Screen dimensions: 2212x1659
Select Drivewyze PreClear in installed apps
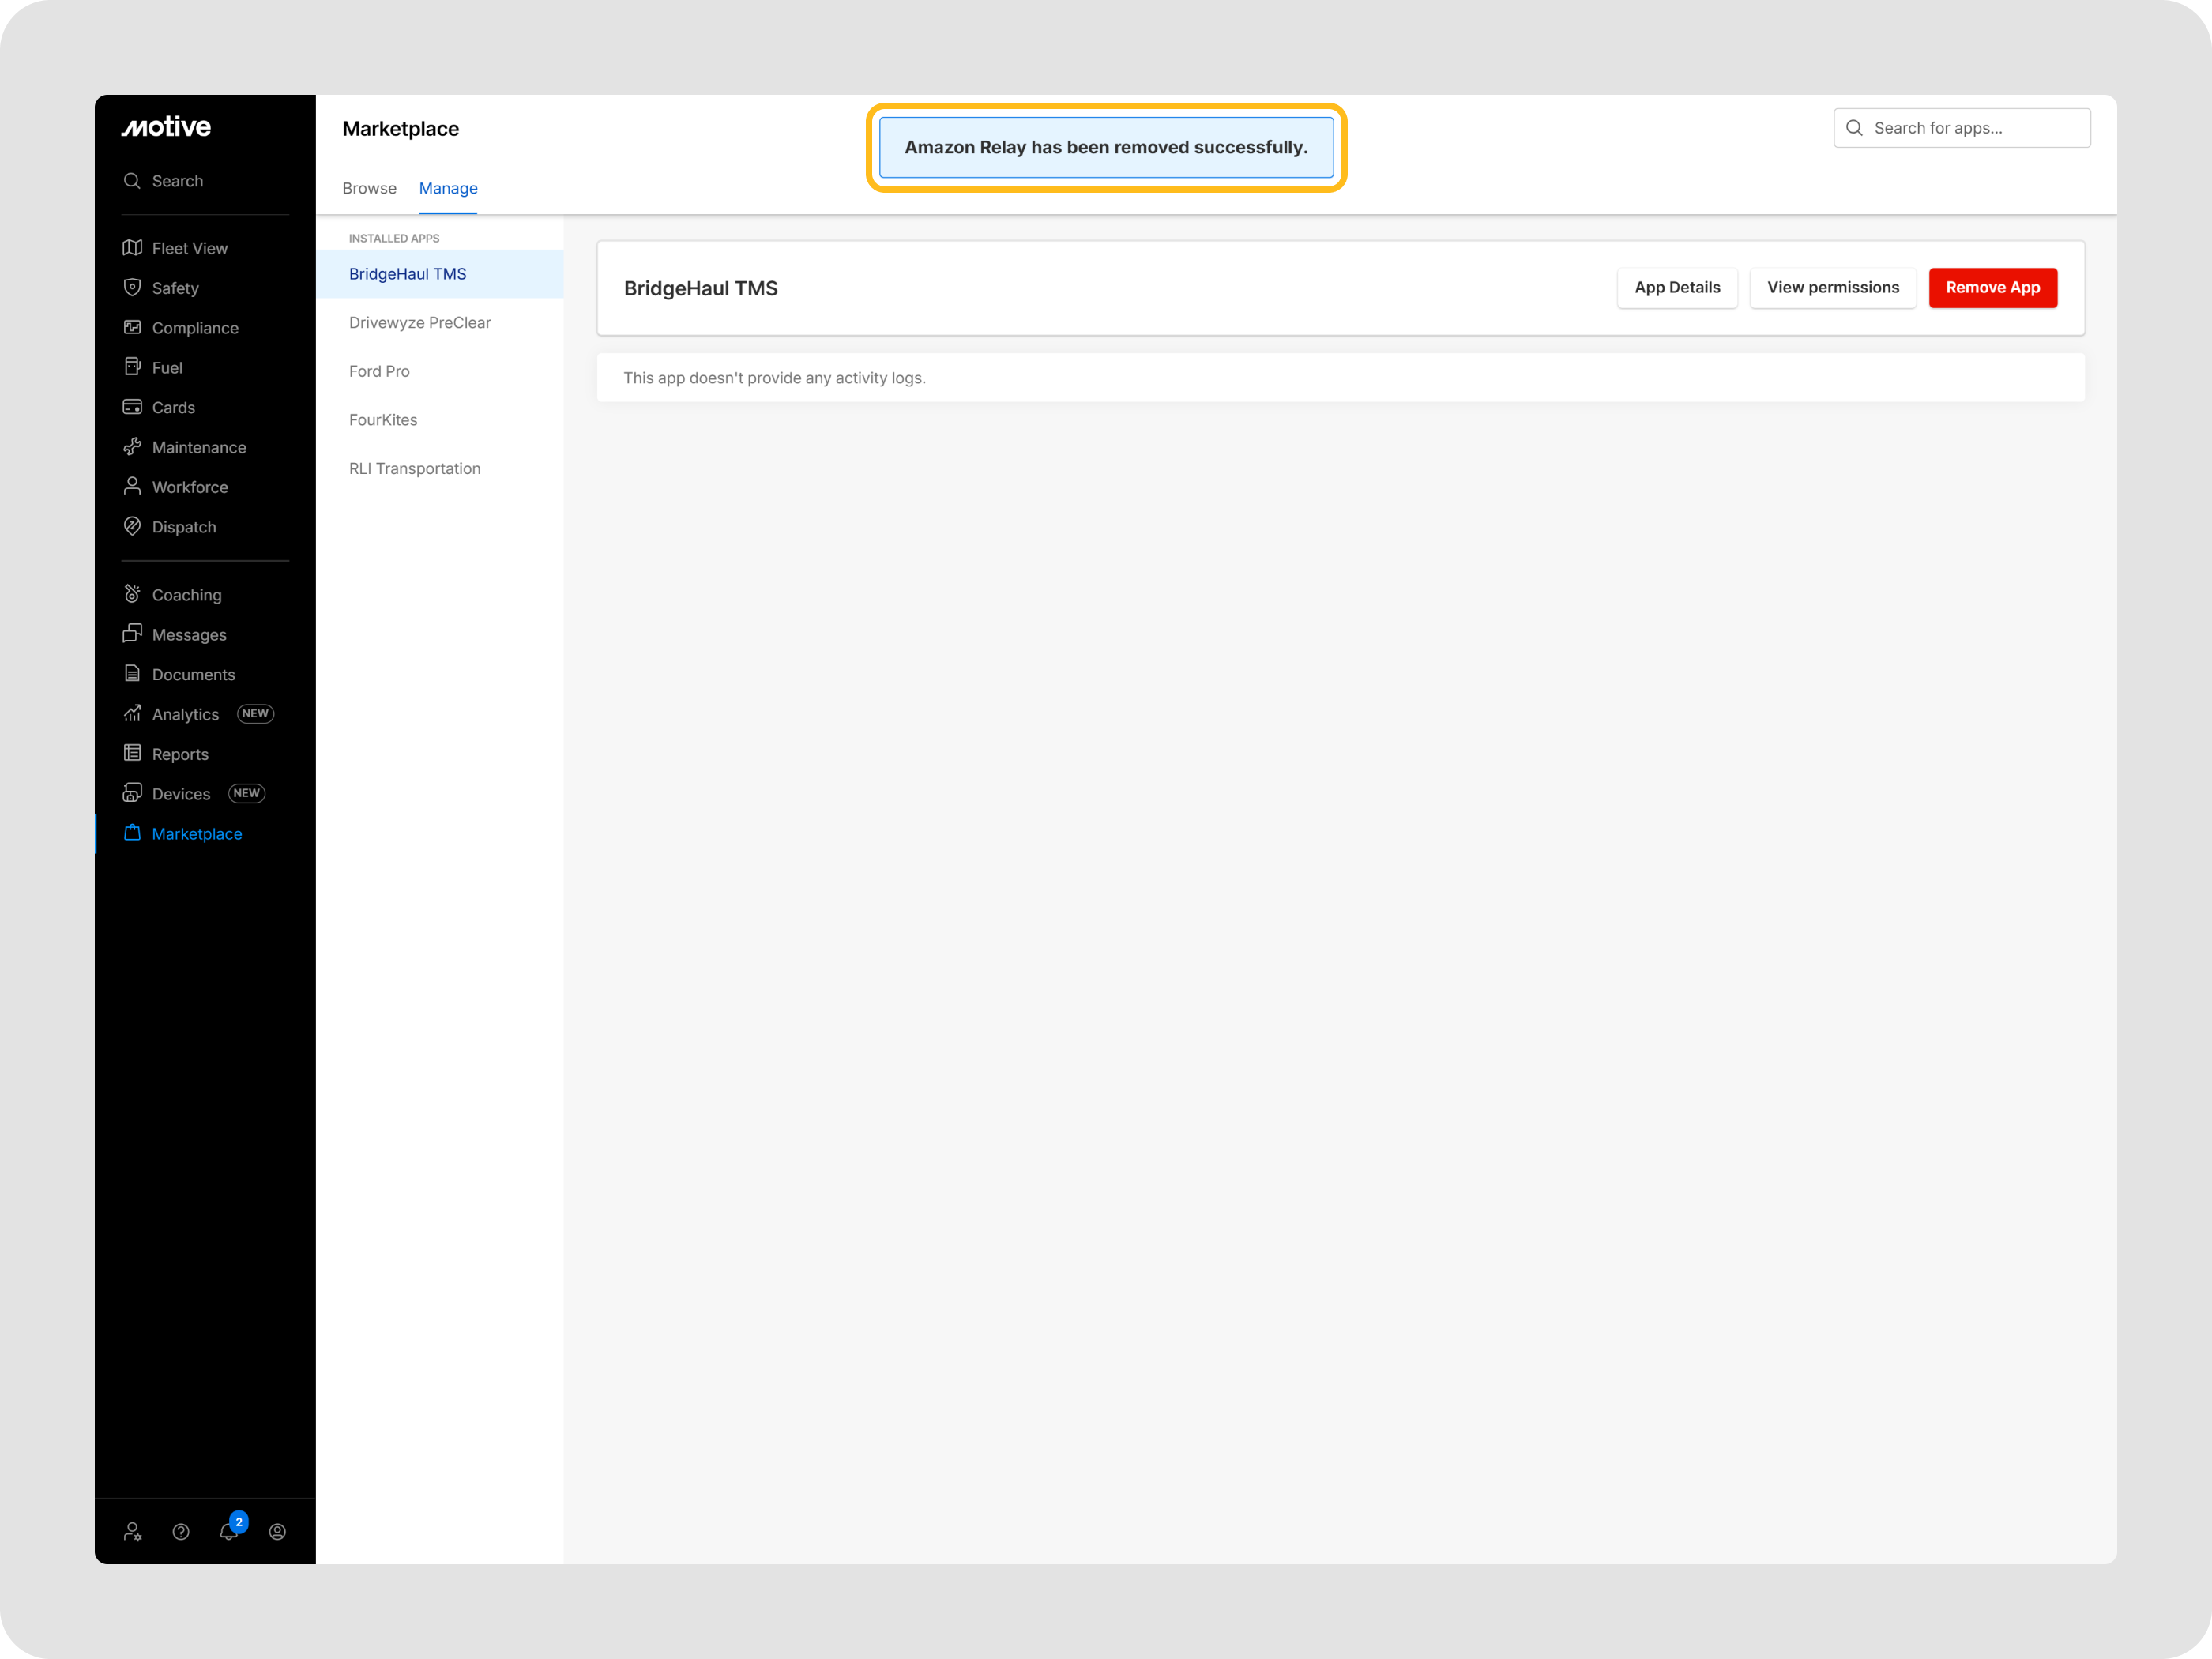(x=420, y=322)
